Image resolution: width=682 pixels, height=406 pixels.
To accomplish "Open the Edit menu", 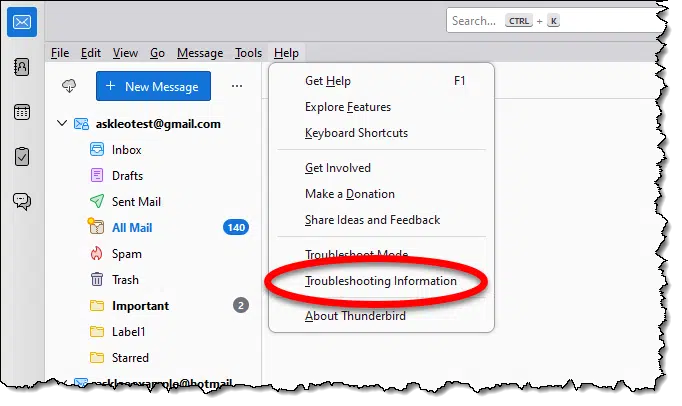I will coord(90,53).
